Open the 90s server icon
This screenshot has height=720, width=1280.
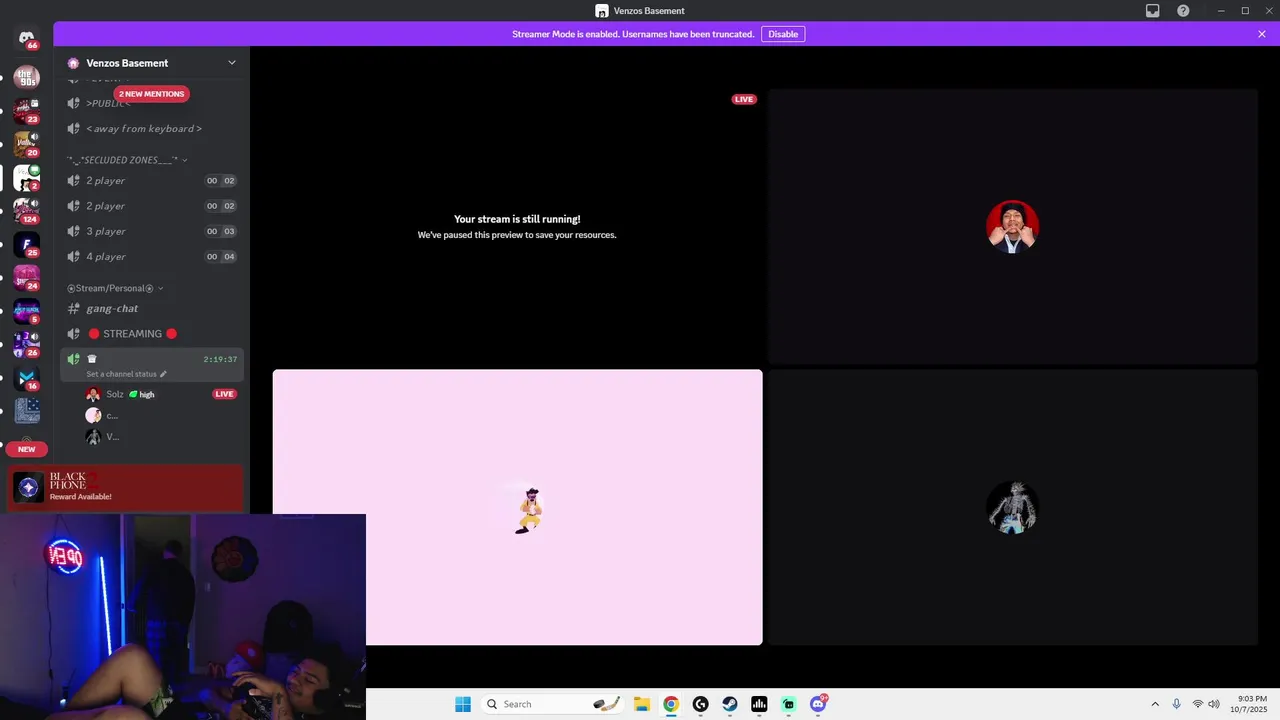point(26,77)
